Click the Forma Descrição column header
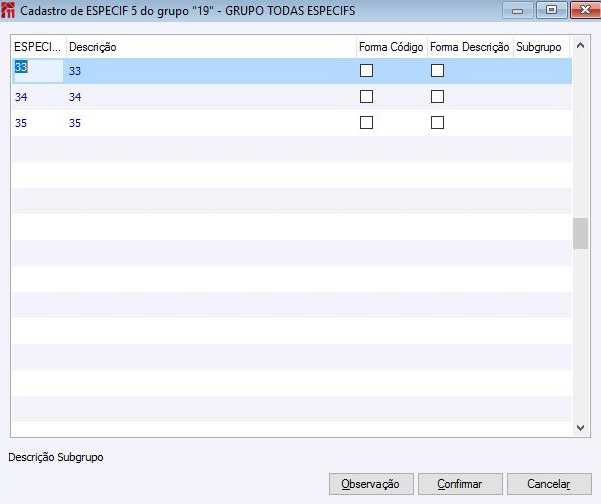The image size is (601, 504). coord(470,47)
